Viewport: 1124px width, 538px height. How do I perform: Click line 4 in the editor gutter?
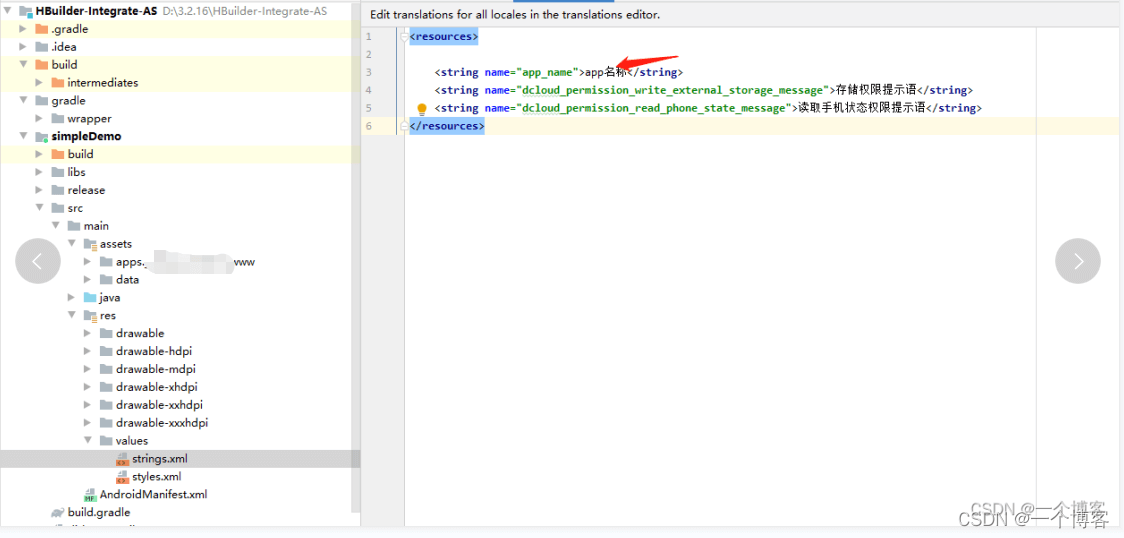point(369,90)
